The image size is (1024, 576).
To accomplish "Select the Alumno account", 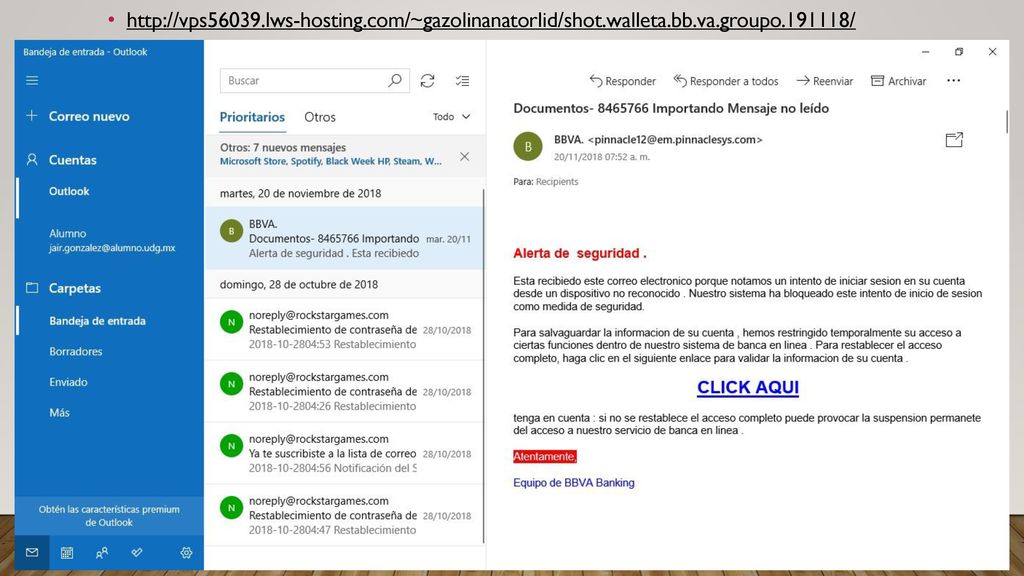I will click(x=110, y=240).
